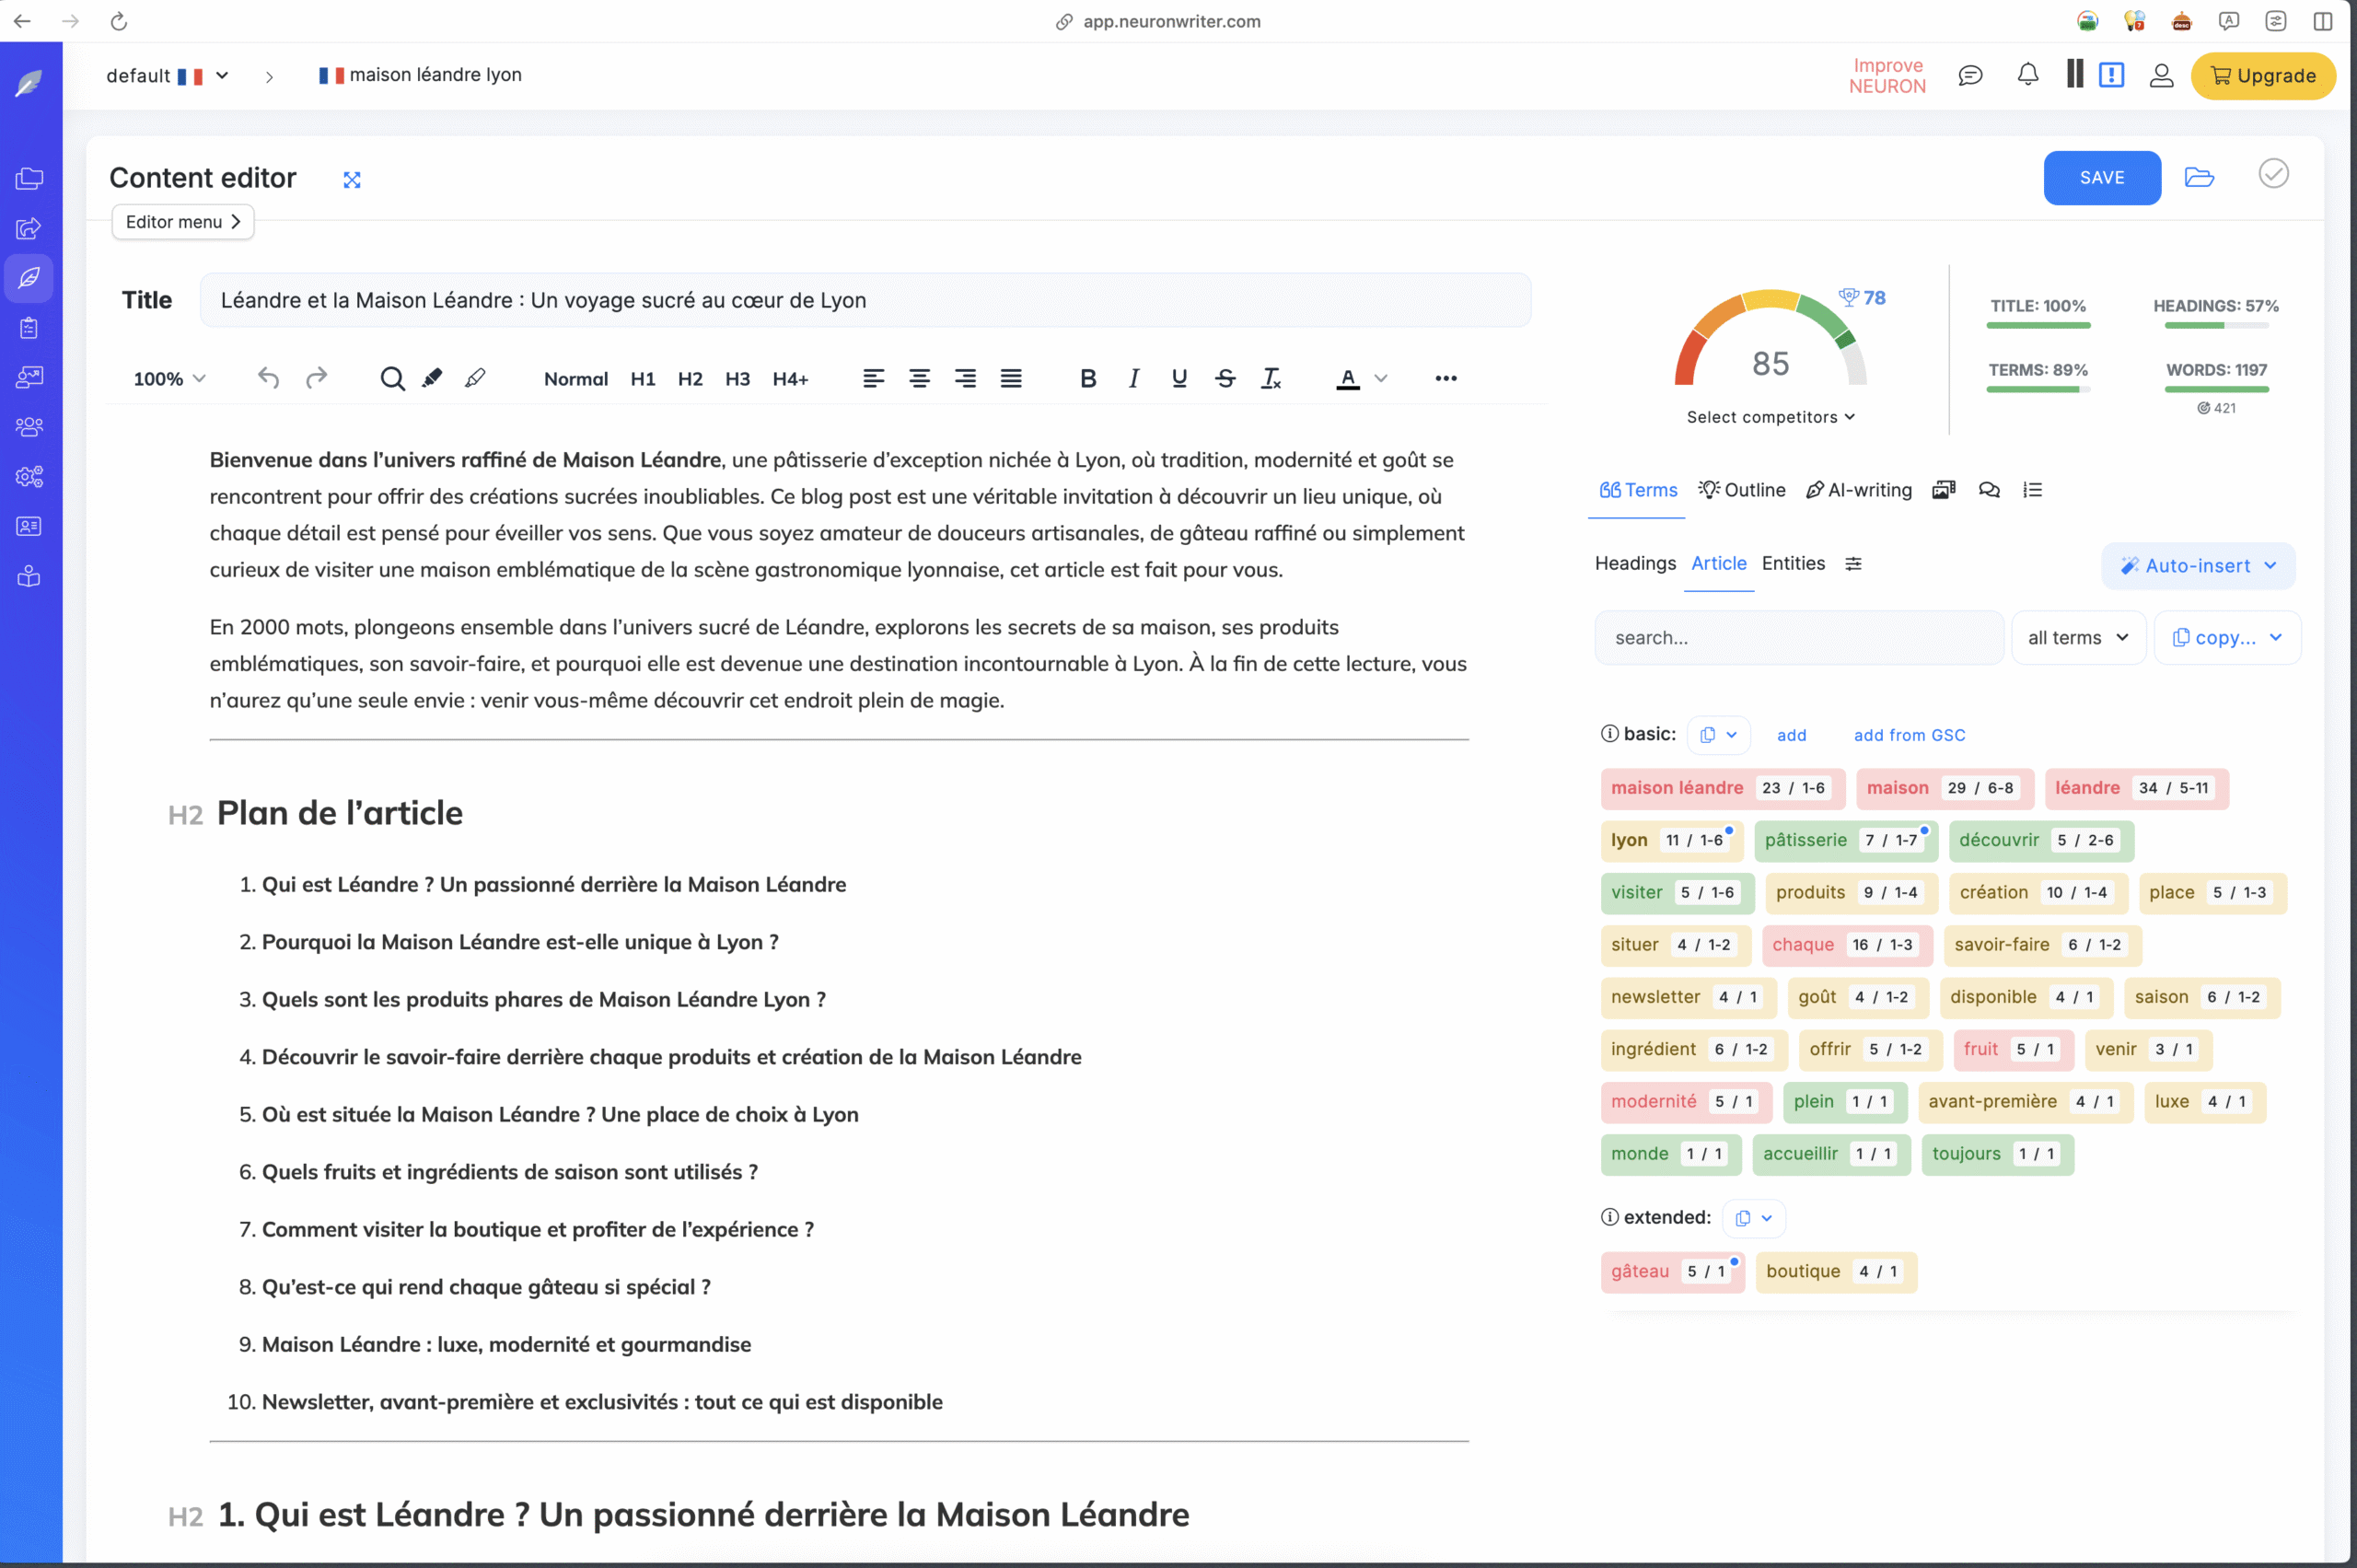
Task: Open terms filter settings sliders icon
Action: [1853, 564]
